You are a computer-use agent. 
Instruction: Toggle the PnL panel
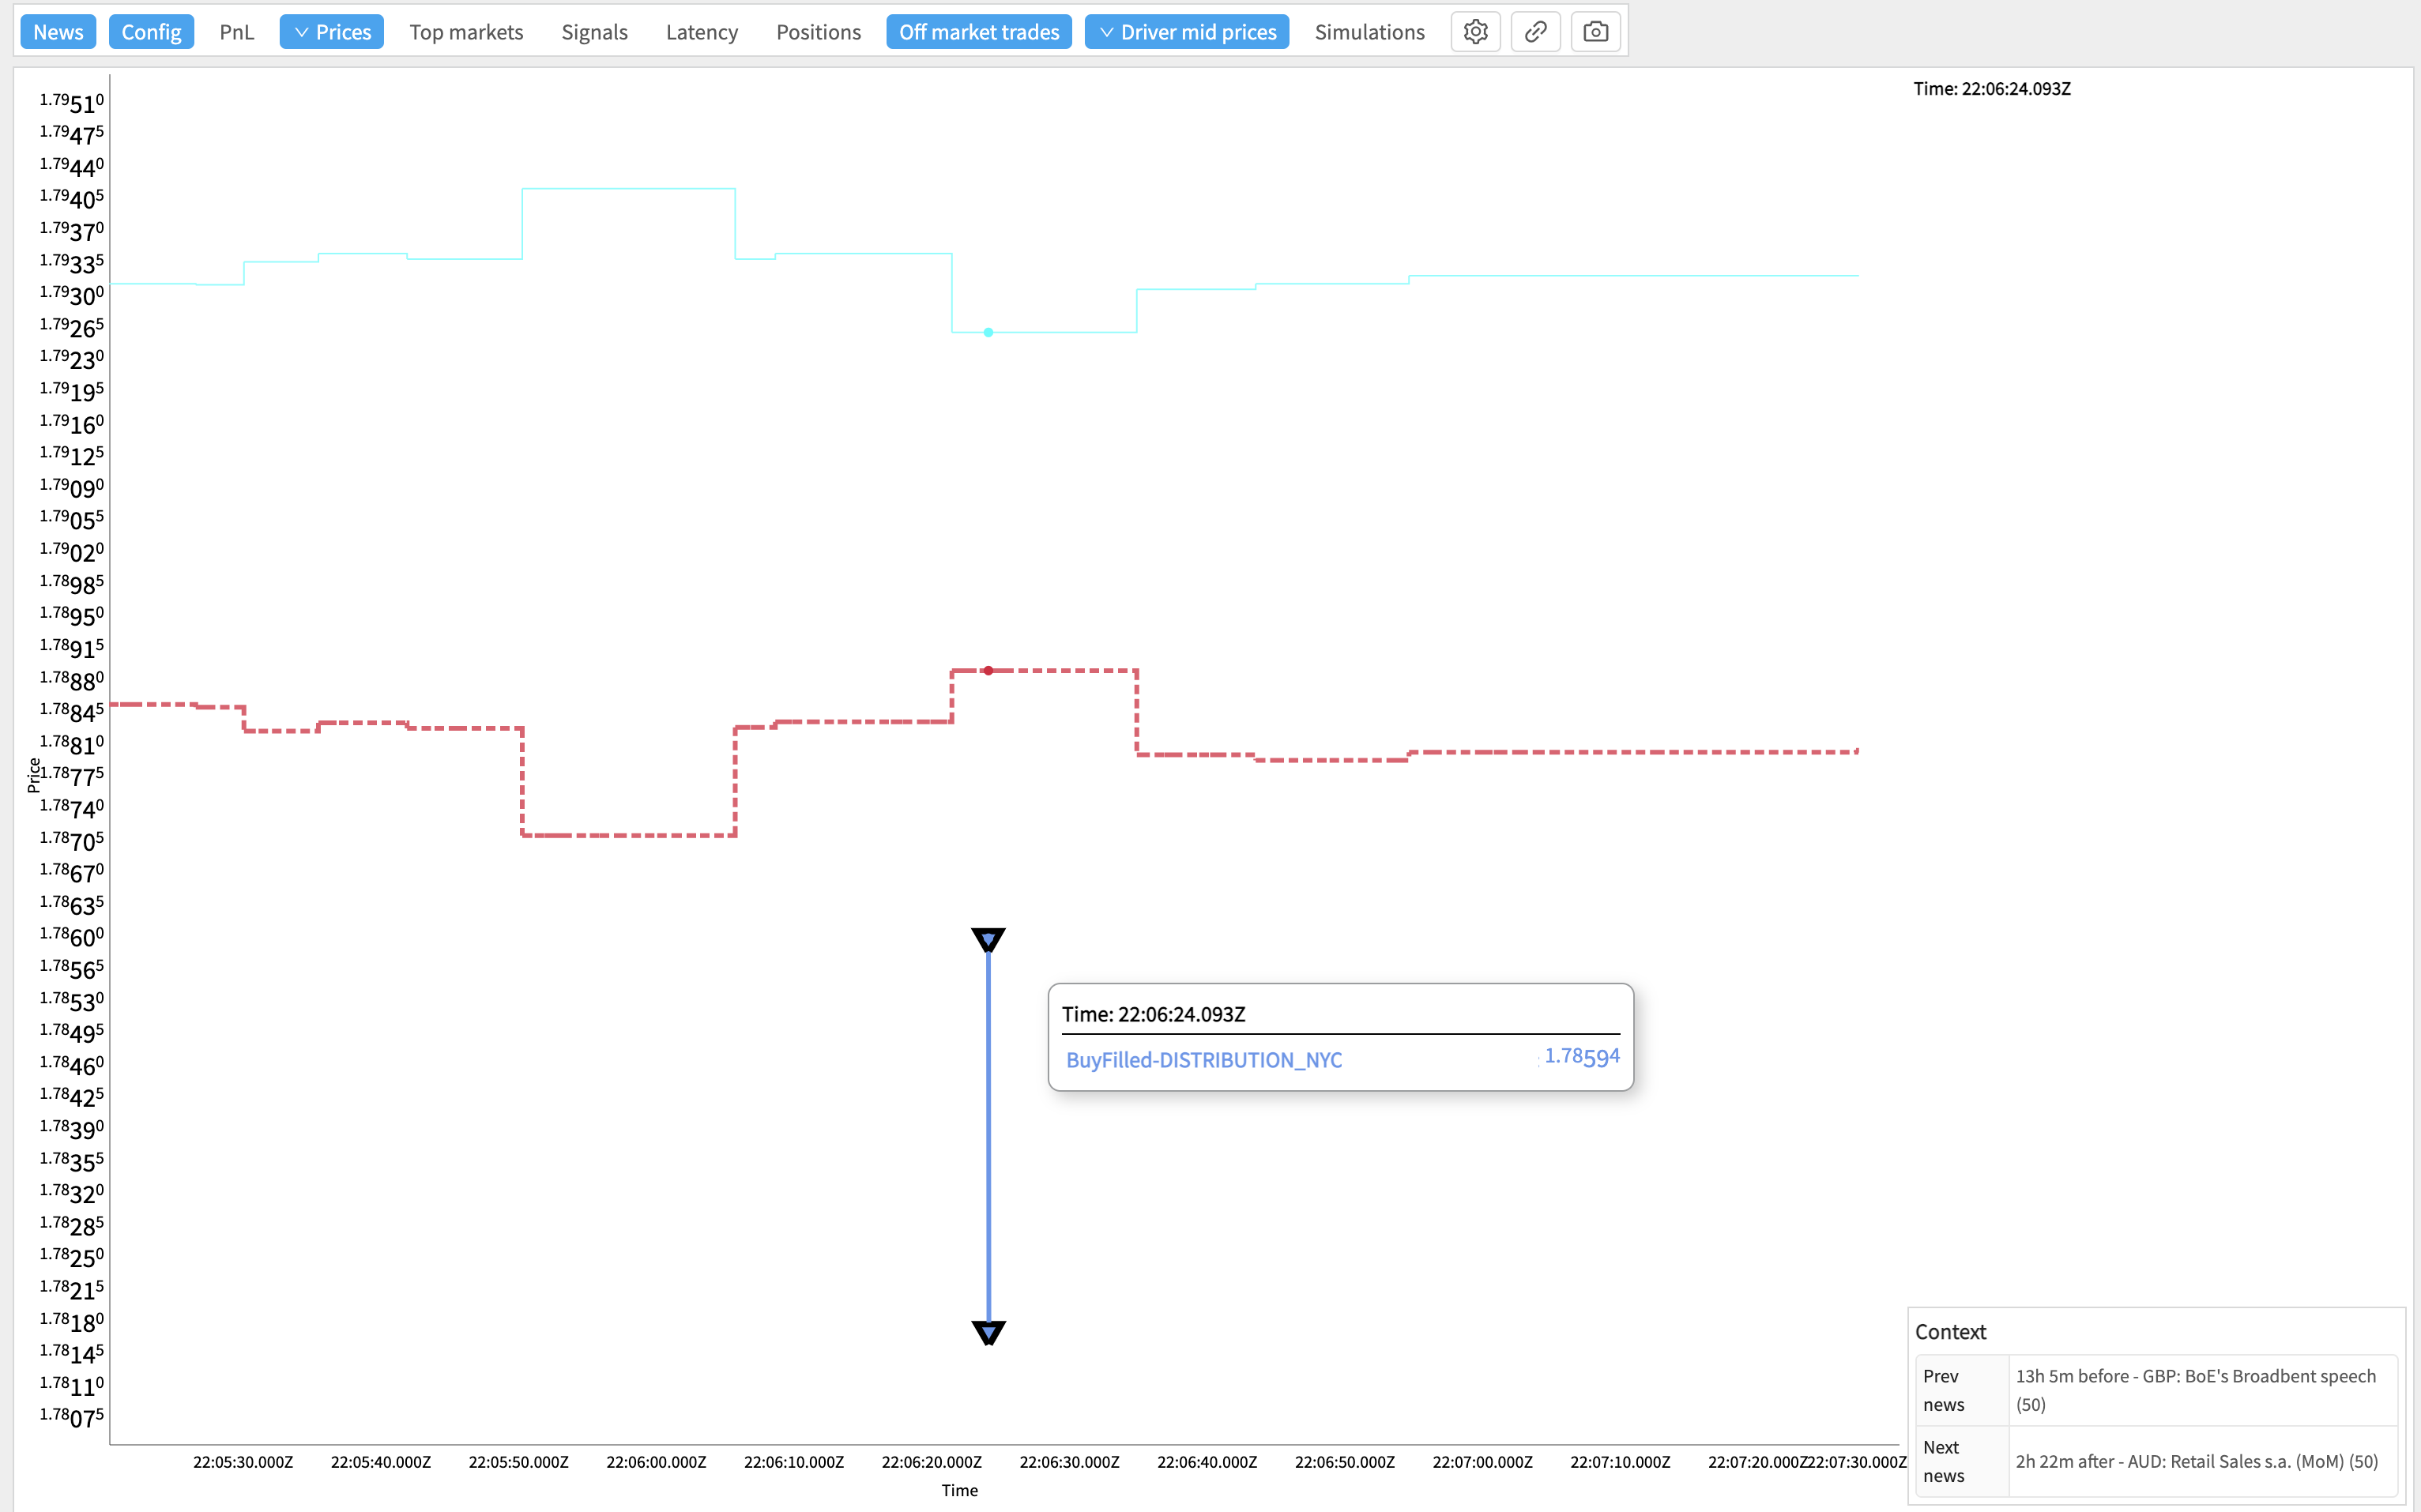point(237,32)
